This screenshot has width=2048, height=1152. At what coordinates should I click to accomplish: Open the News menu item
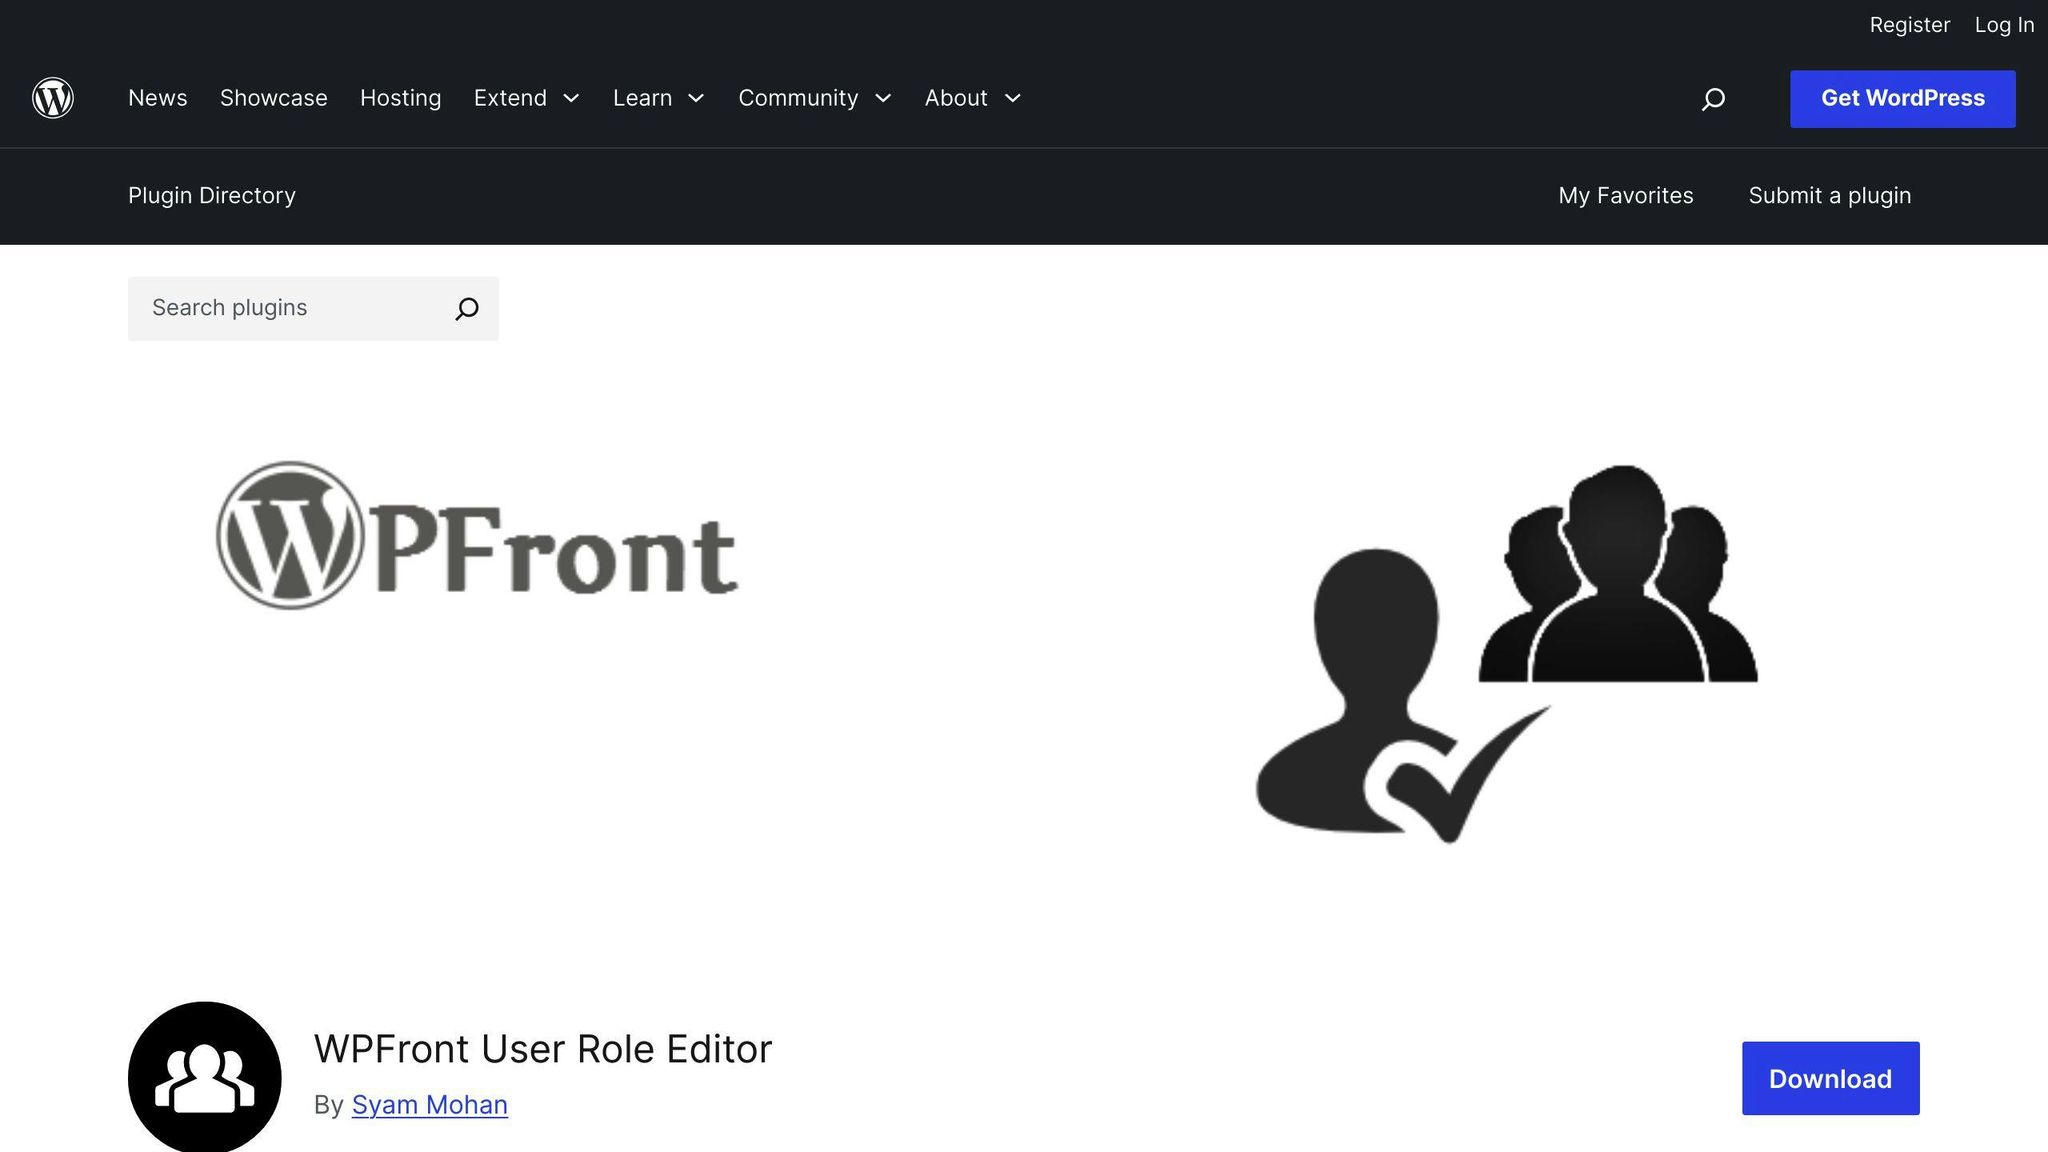158,98
